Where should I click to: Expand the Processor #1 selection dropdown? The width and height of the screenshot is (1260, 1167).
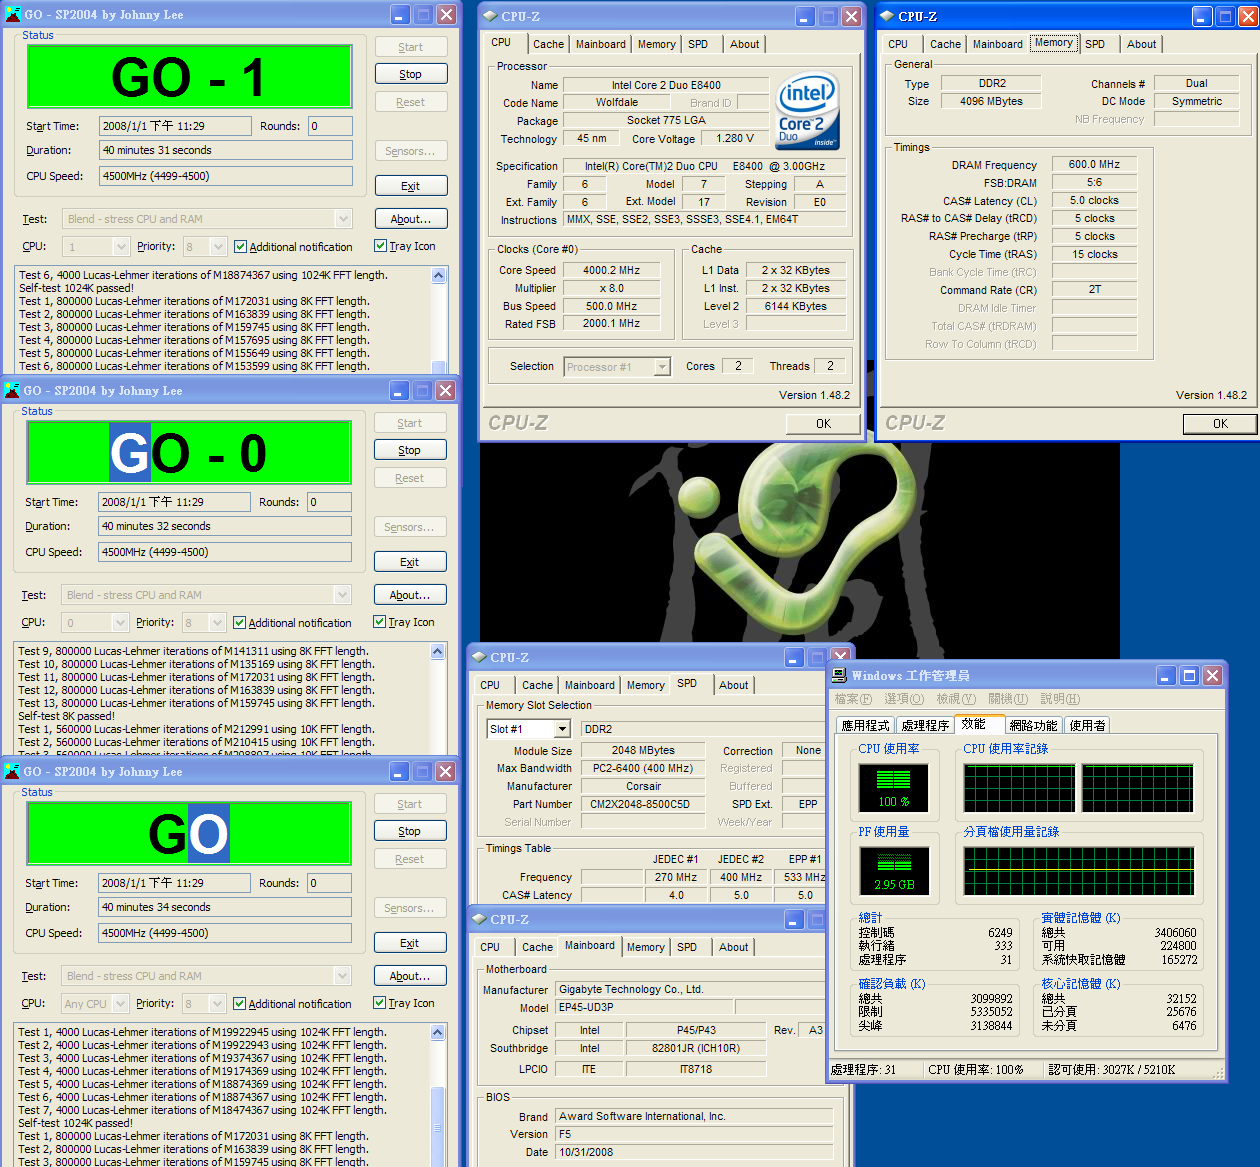tap(661, 367)
